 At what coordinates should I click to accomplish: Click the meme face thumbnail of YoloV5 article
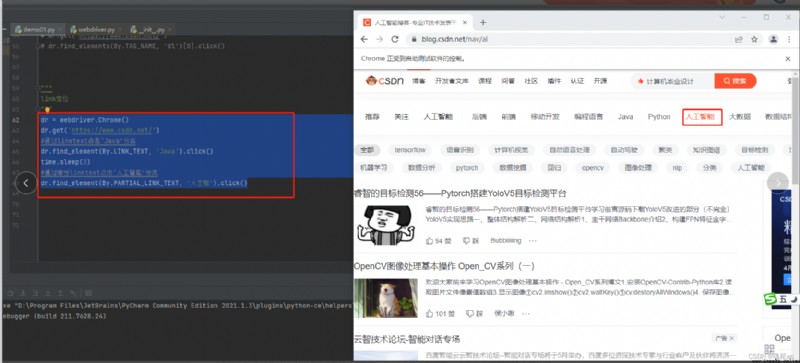[x=386, y=225]
